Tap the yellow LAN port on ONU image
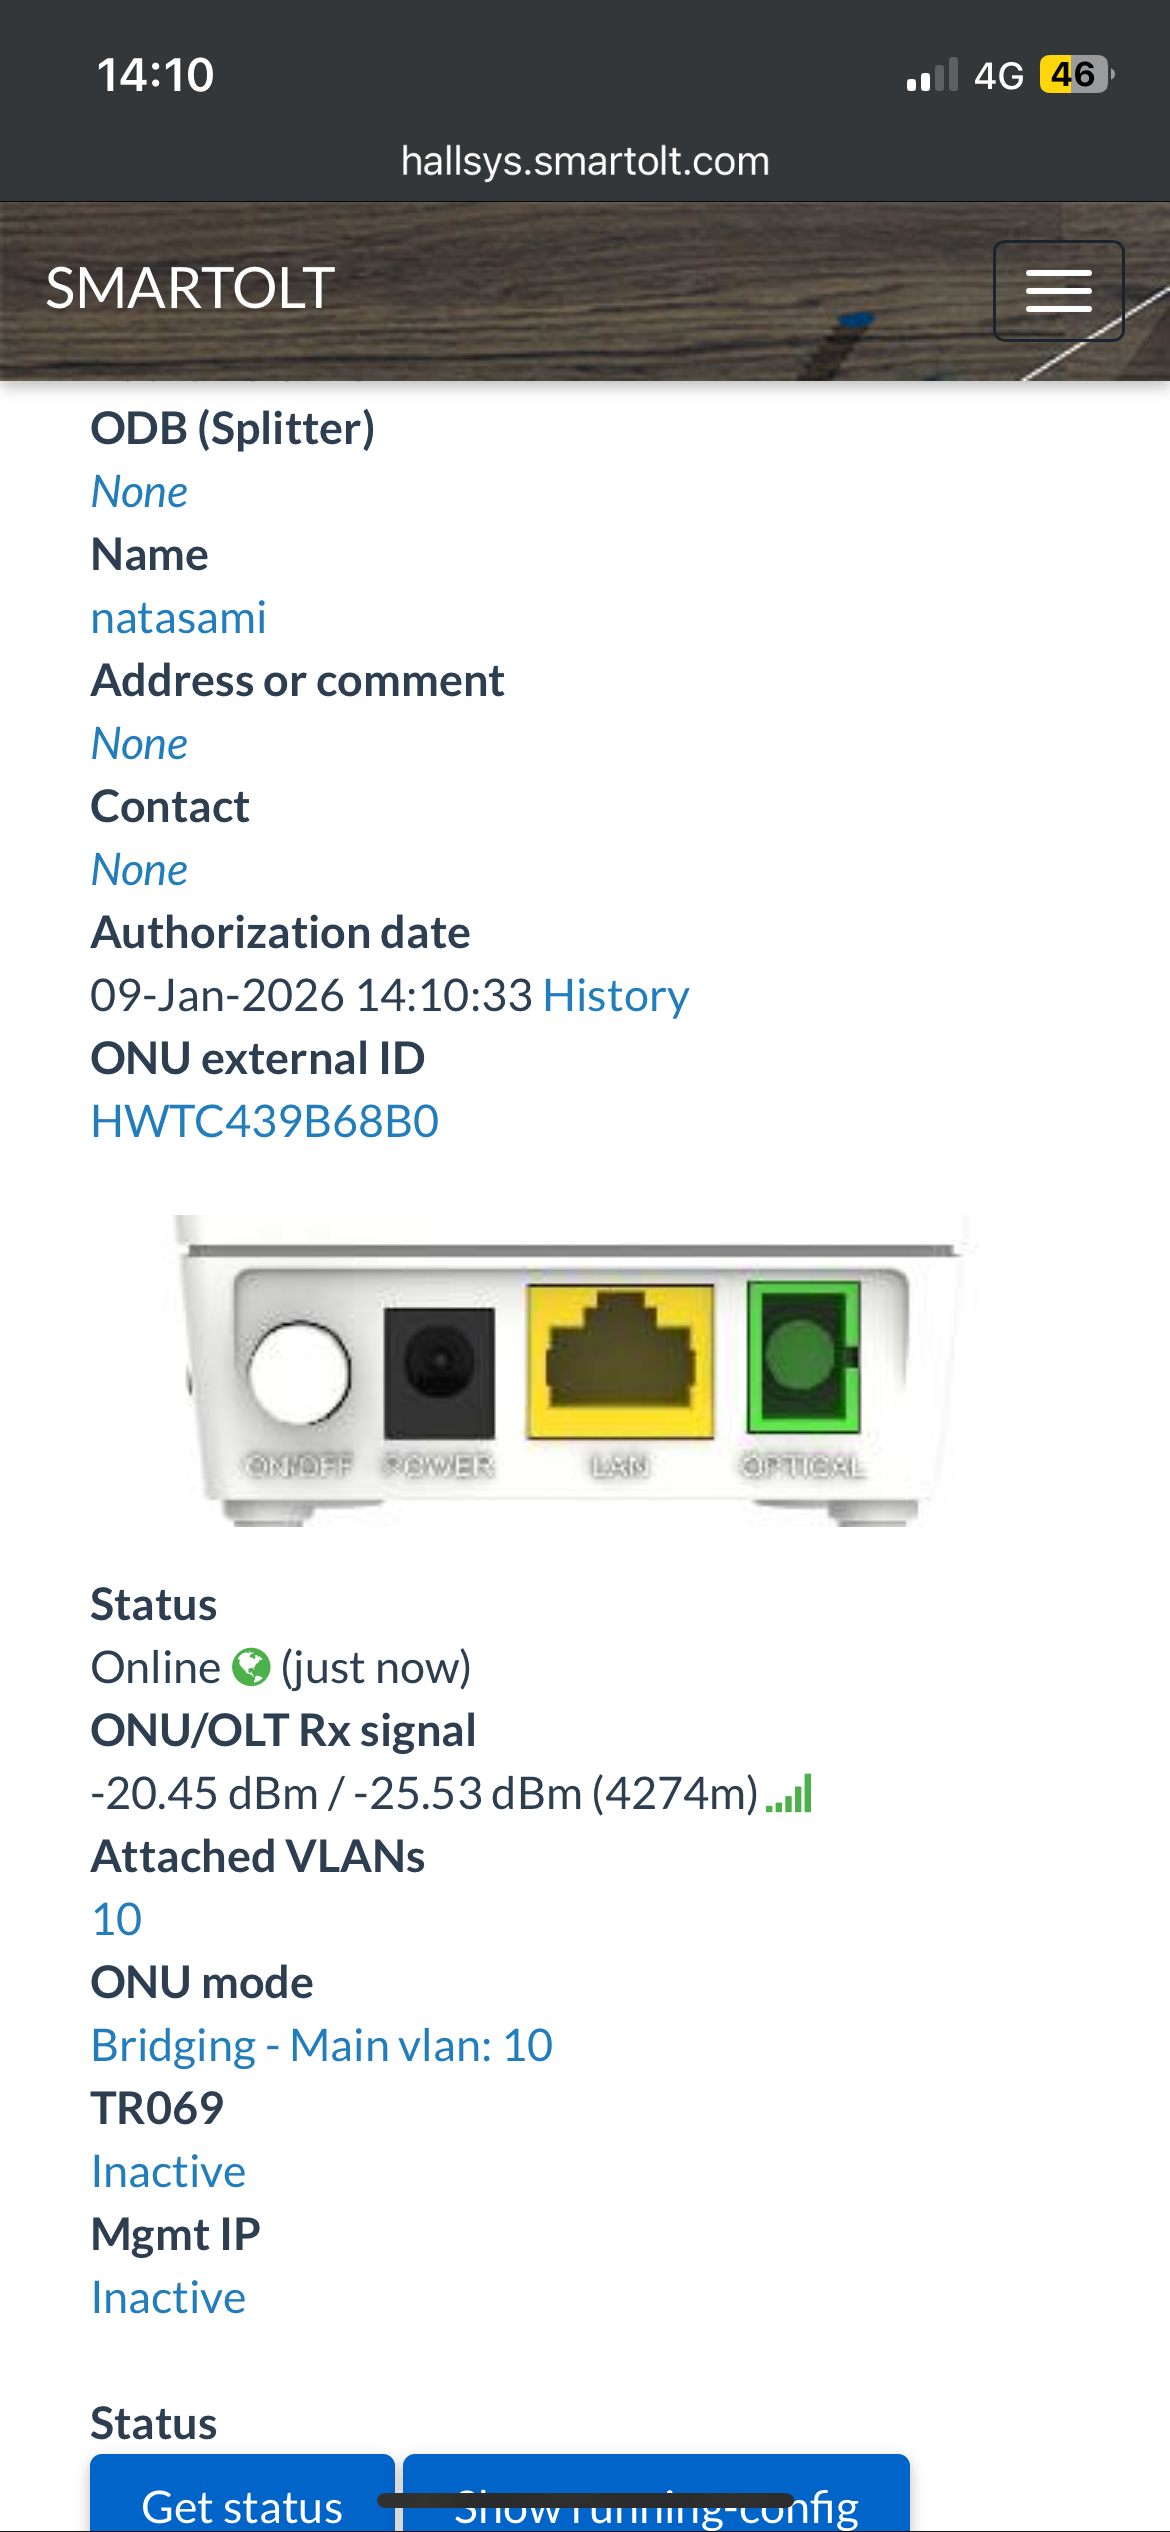The width and height of the screenshot is (1170, 2532). click(620, 1362)
